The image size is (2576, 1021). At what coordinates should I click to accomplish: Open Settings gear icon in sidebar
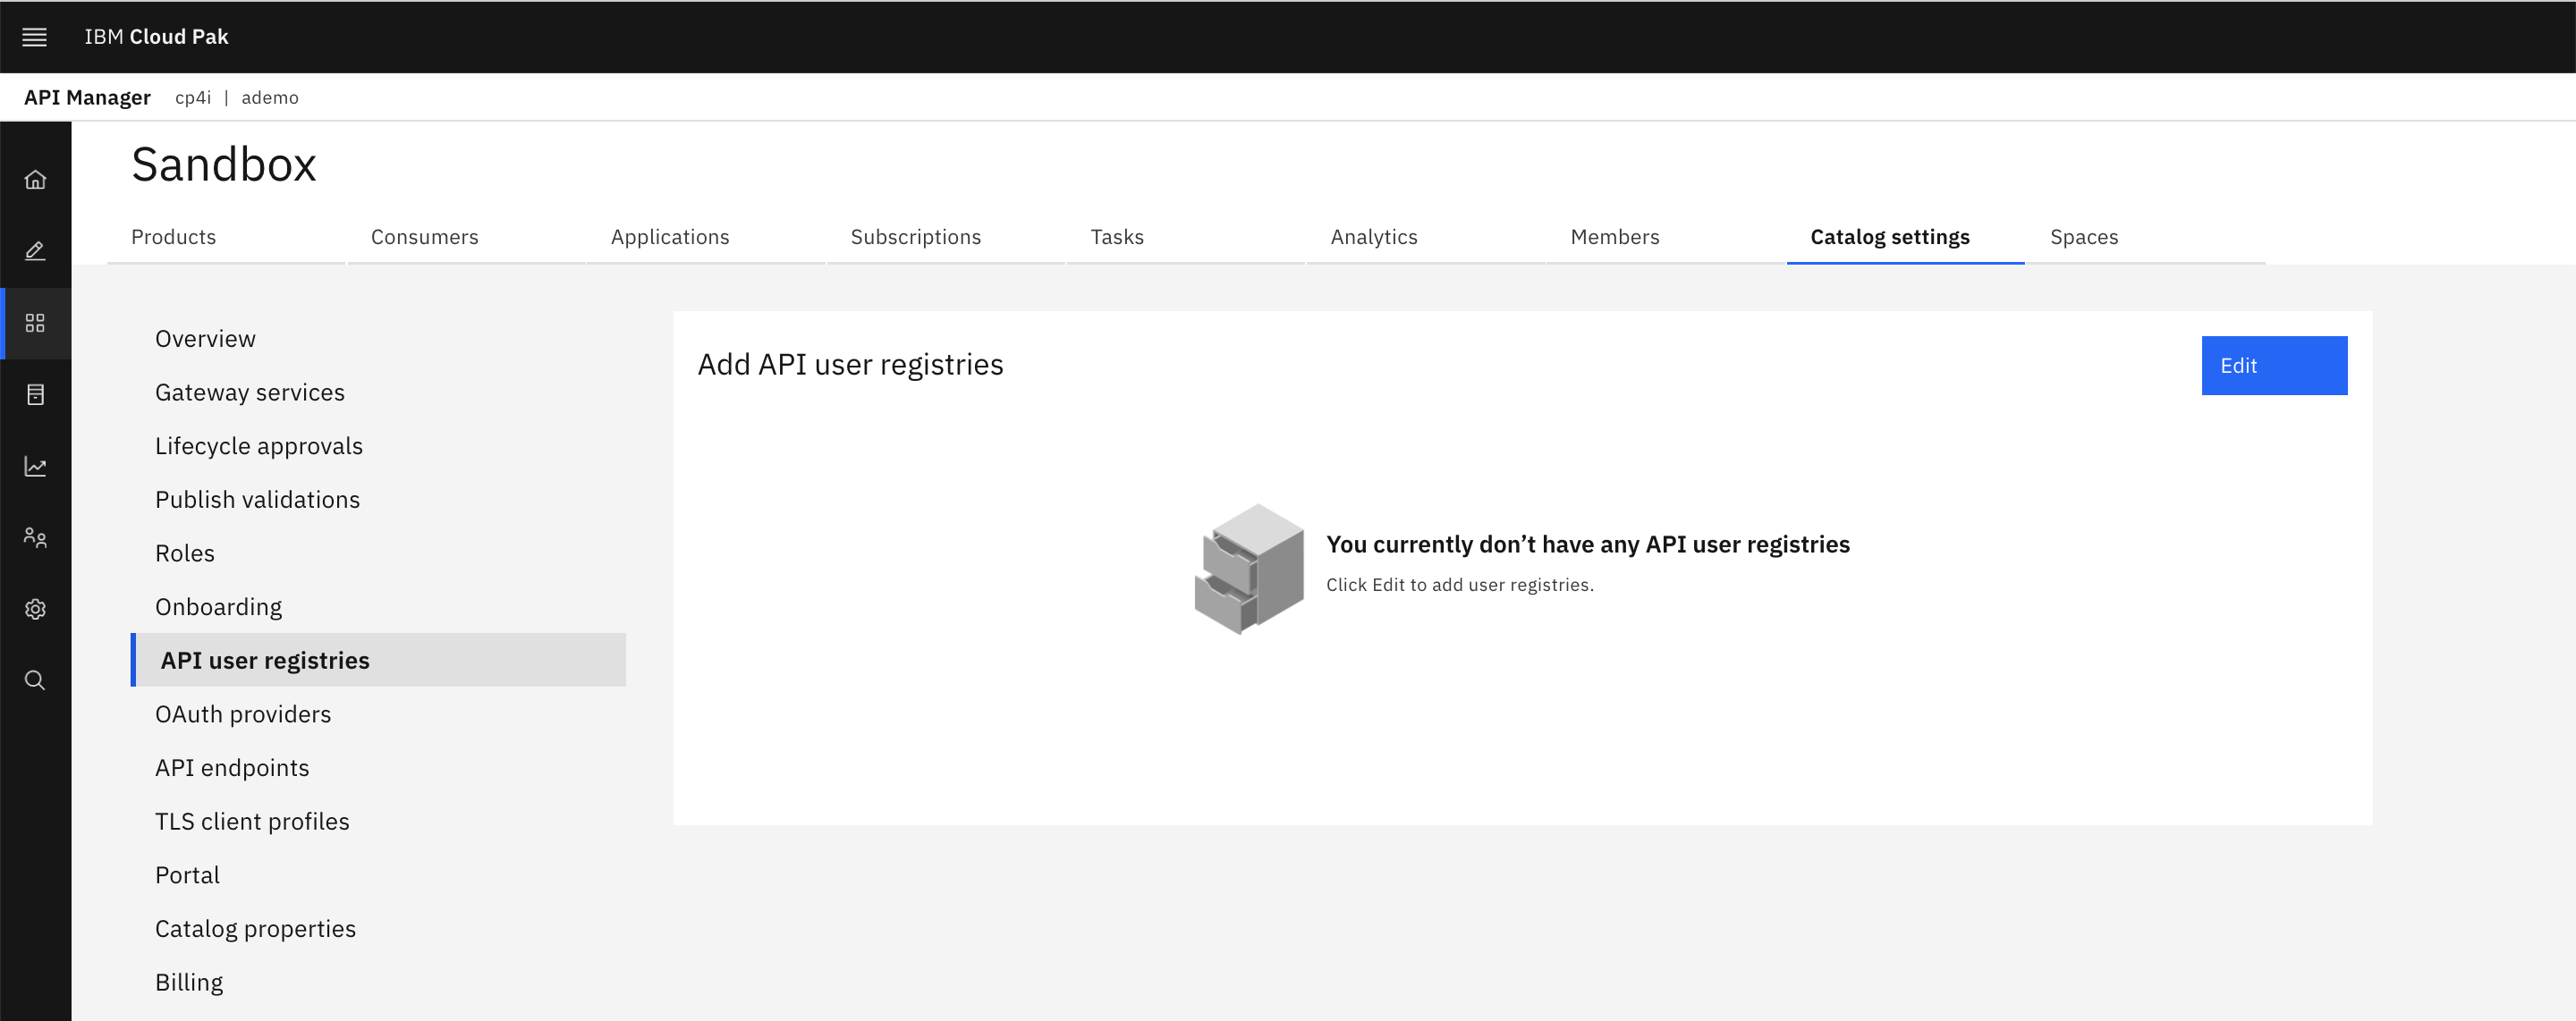click(35, 609)
